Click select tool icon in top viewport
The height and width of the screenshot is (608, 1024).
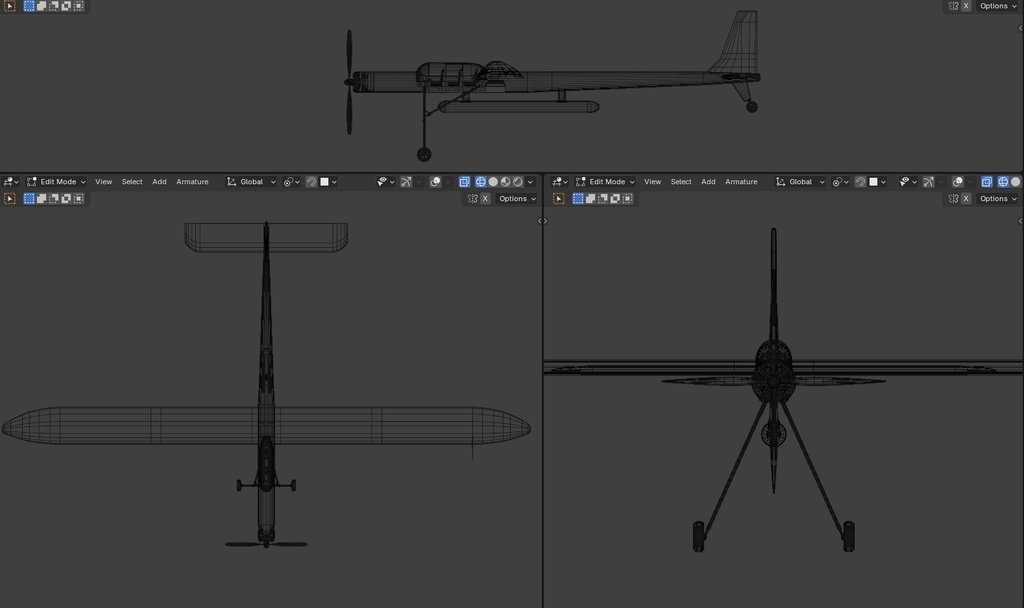(x=10, y=6)
